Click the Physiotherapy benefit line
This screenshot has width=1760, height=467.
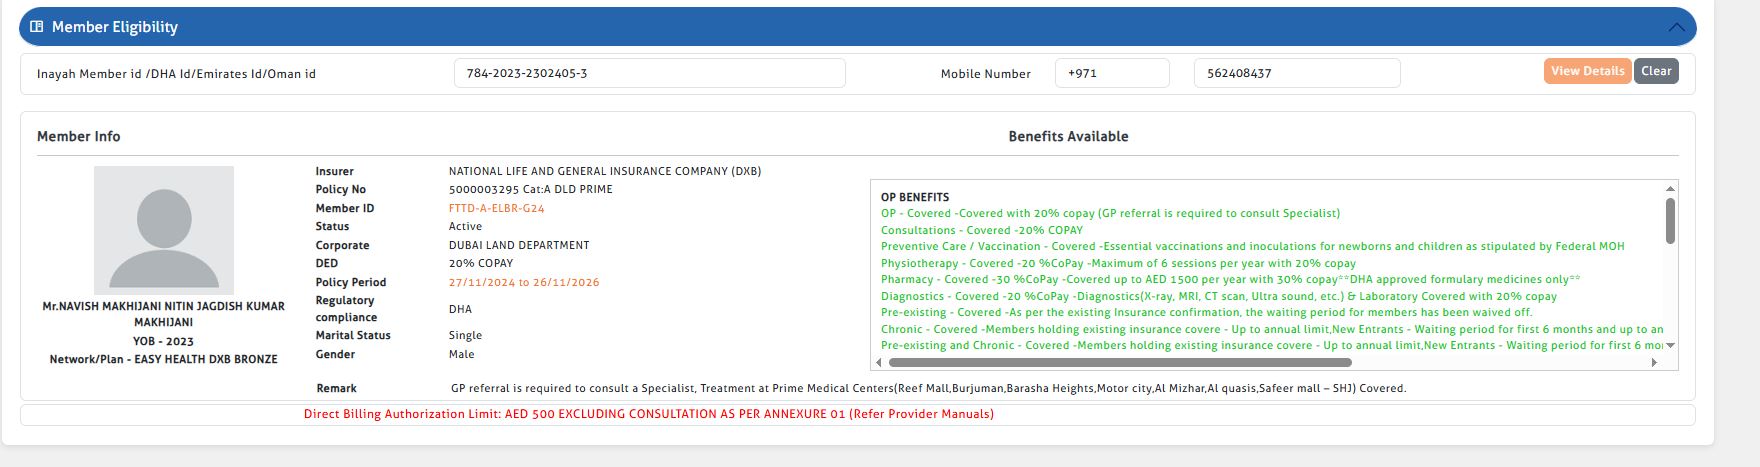pyautogui.click(x=1118, y=263)
